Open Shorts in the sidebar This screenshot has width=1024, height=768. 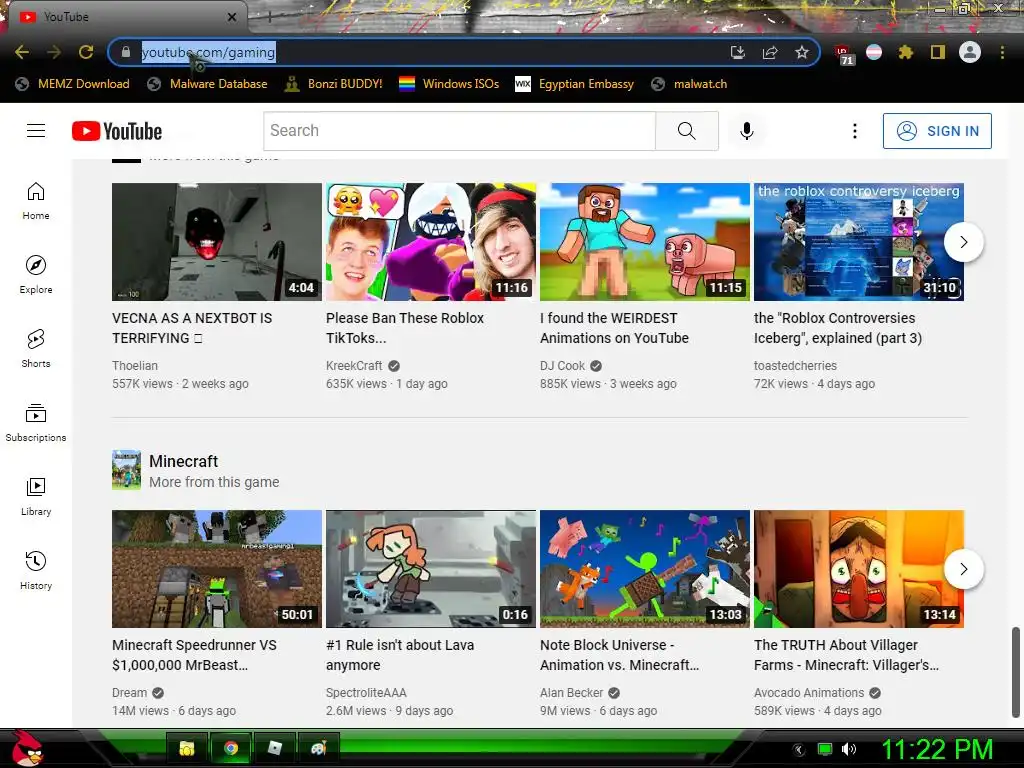[36, 349]
